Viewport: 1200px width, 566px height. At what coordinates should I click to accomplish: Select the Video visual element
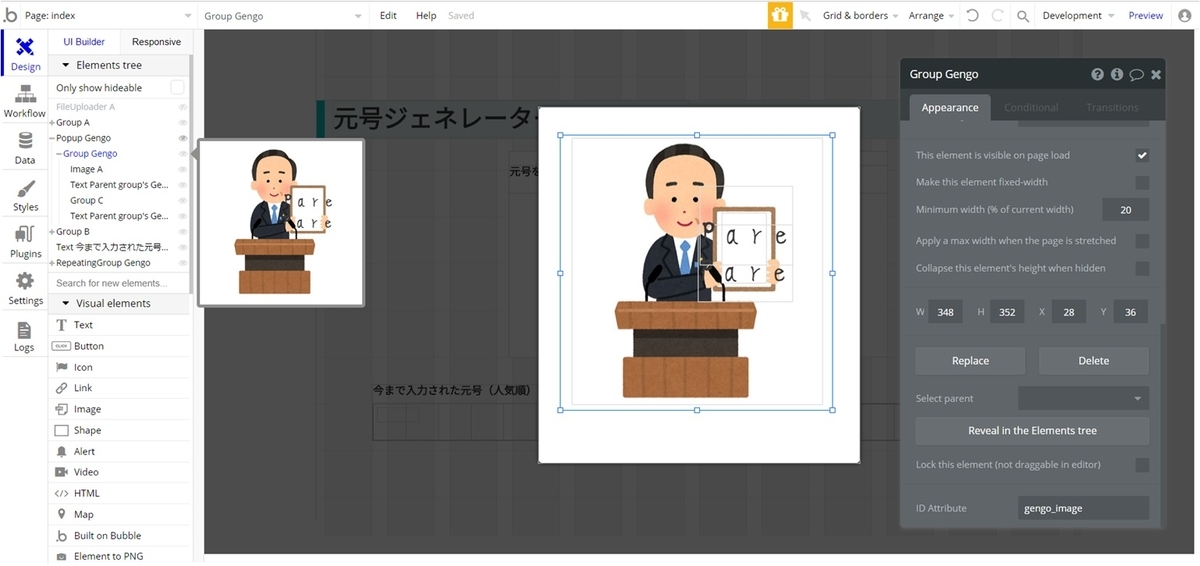pyautogui.click(x=119, y=472)
